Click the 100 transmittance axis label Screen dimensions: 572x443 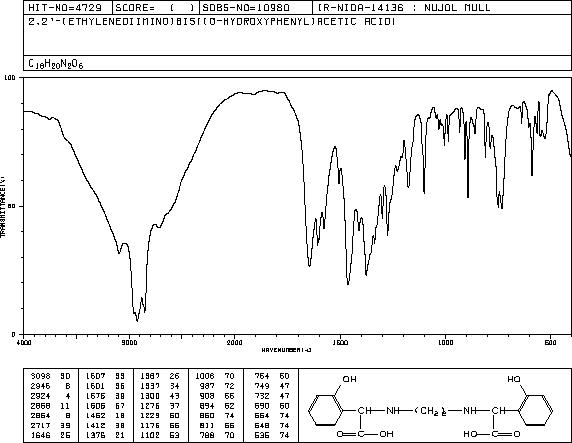point(9,77)
